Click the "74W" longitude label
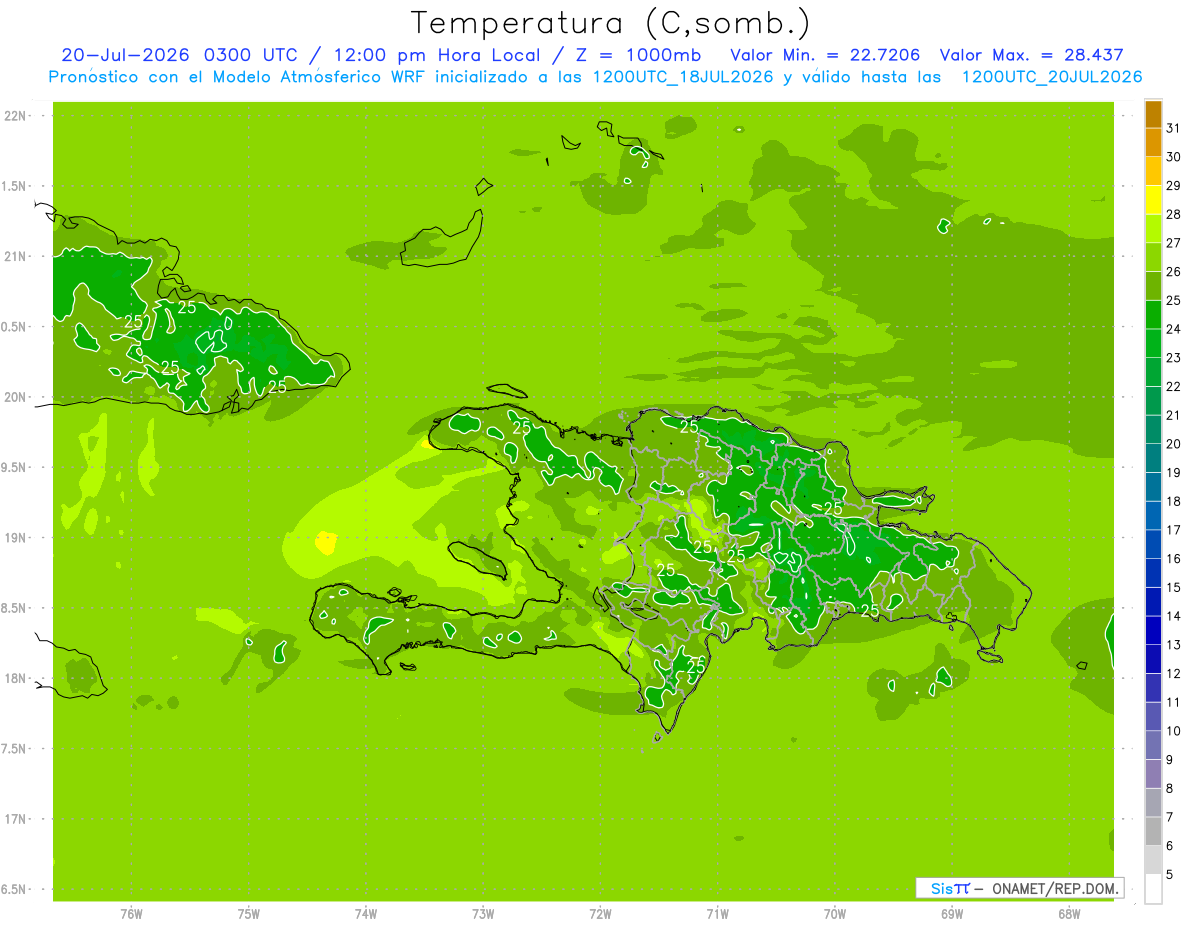1200x927 pixels. tap(366, 914)
